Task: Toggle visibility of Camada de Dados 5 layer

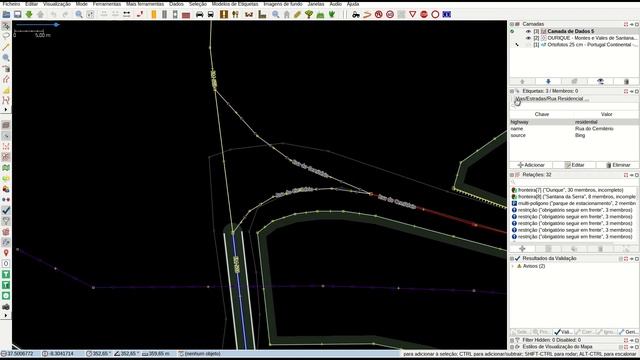Action: pyautogui.click(x=528, y=31)
